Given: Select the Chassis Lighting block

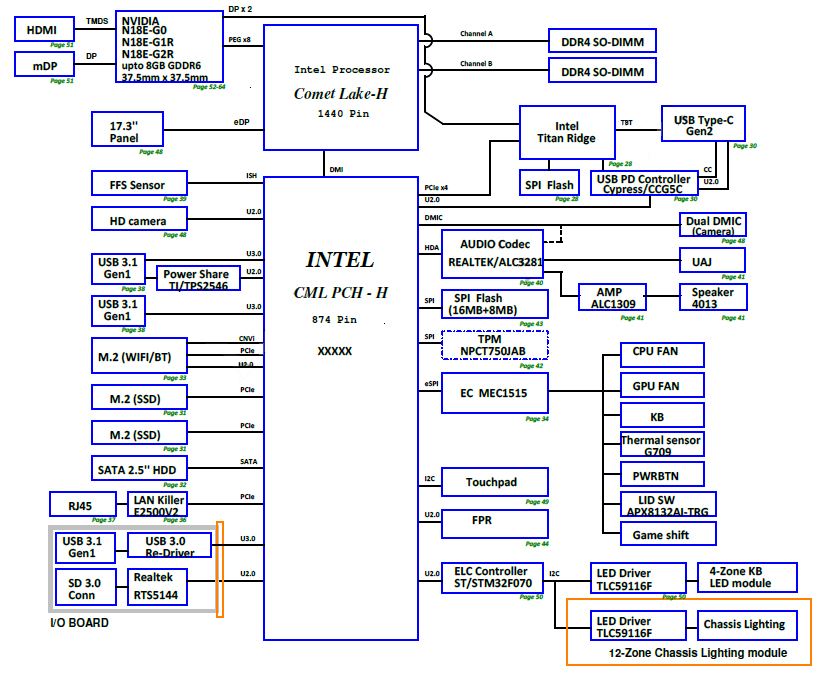Looking at the screenshot, I should [x=743, y=625].
